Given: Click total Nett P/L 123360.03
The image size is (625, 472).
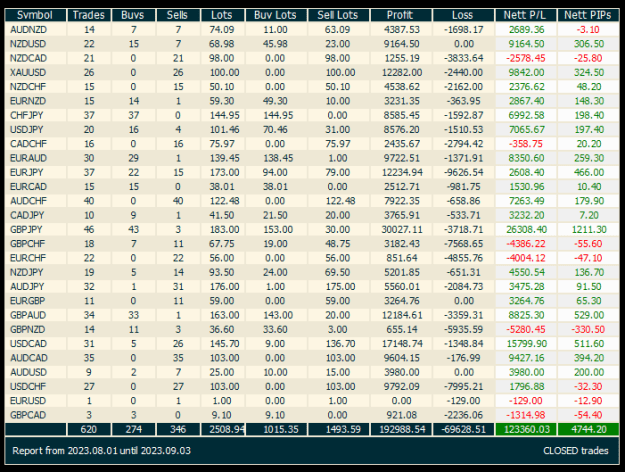Looking at the screenshot, I should coord(525,429).
